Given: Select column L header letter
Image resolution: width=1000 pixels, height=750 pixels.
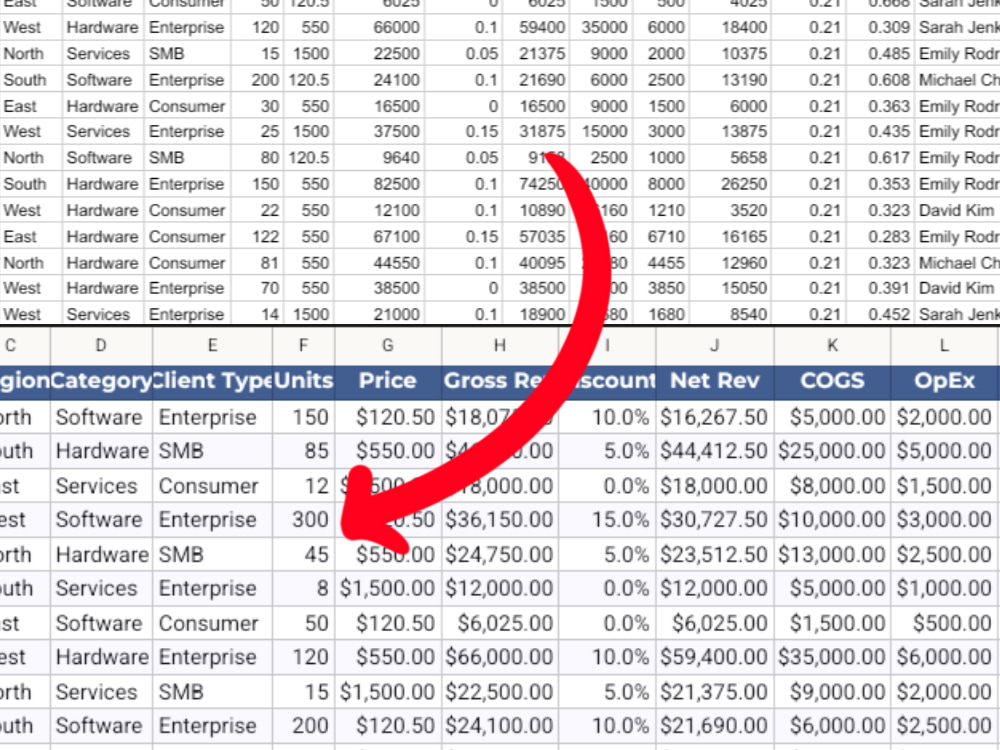Looking at the screenshot, I should pos(945,346).
